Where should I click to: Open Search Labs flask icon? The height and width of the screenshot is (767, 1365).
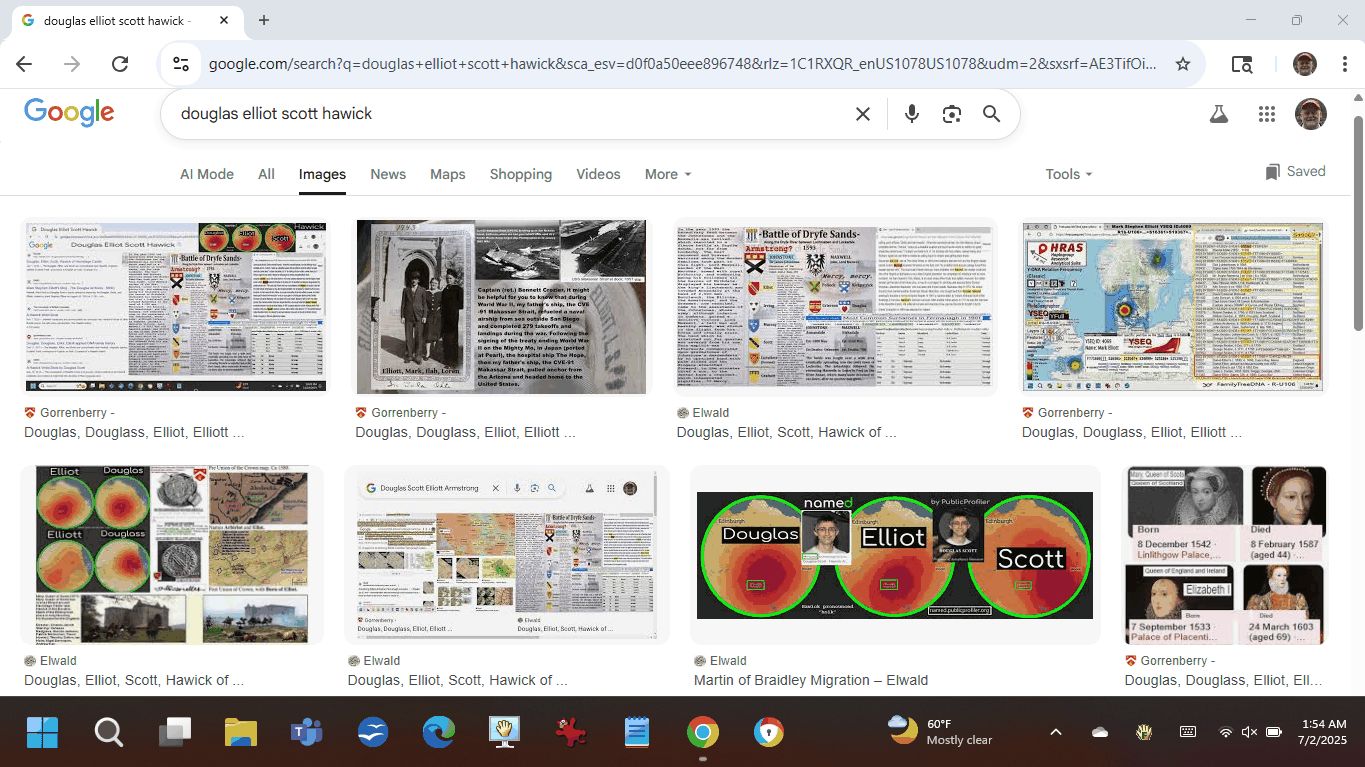coord(1218,114)
